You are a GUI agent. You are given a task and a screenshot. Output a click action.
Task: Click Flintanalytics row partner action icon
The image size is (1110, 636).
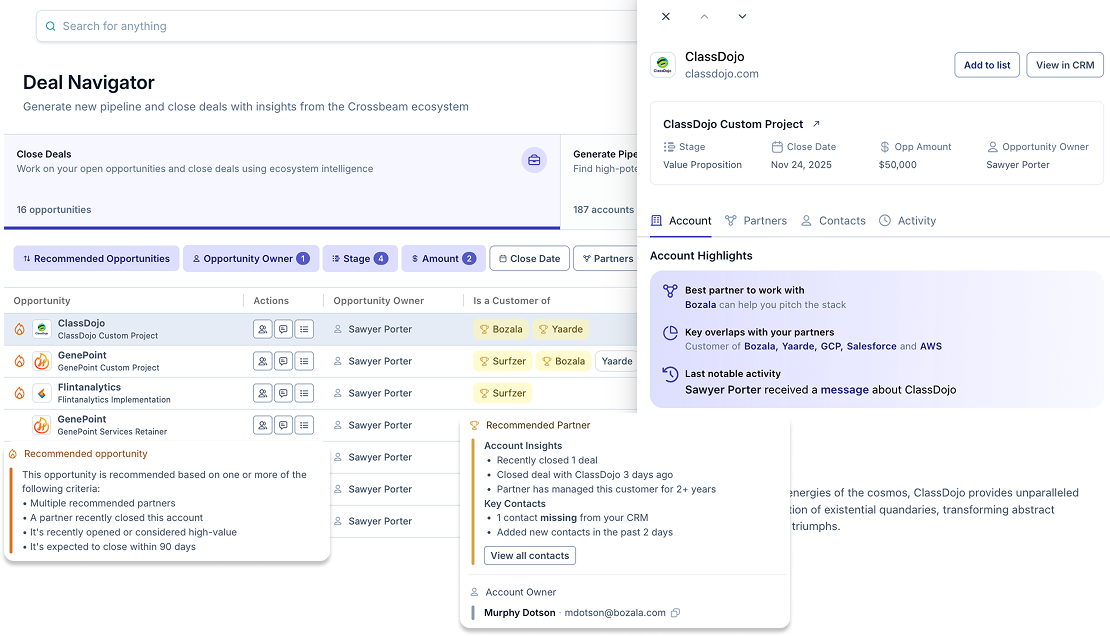(263, 393)
